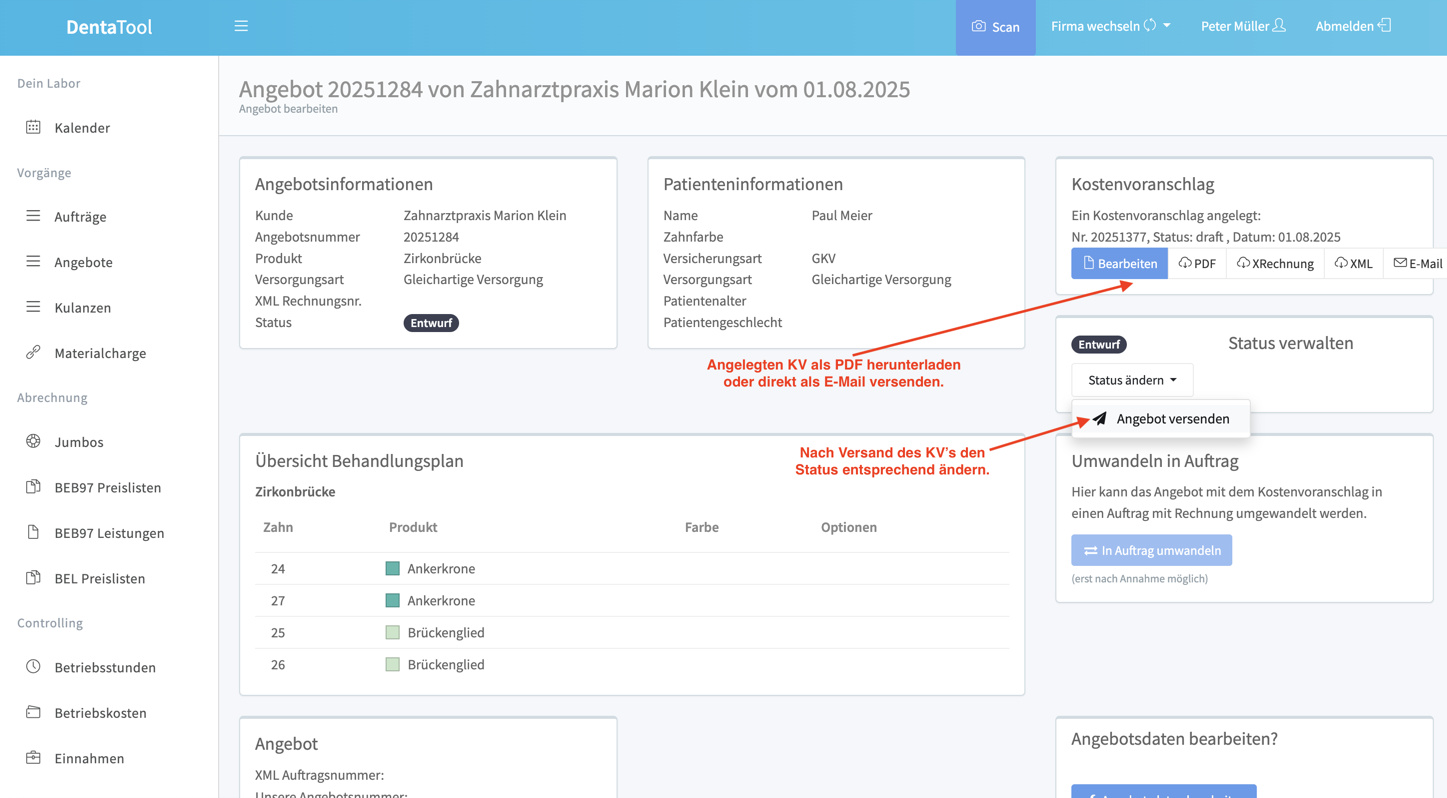Click Bearbeiten for the Kostenvoranschlag
The image size is (1447, 798).
[x=1119, y=263]
